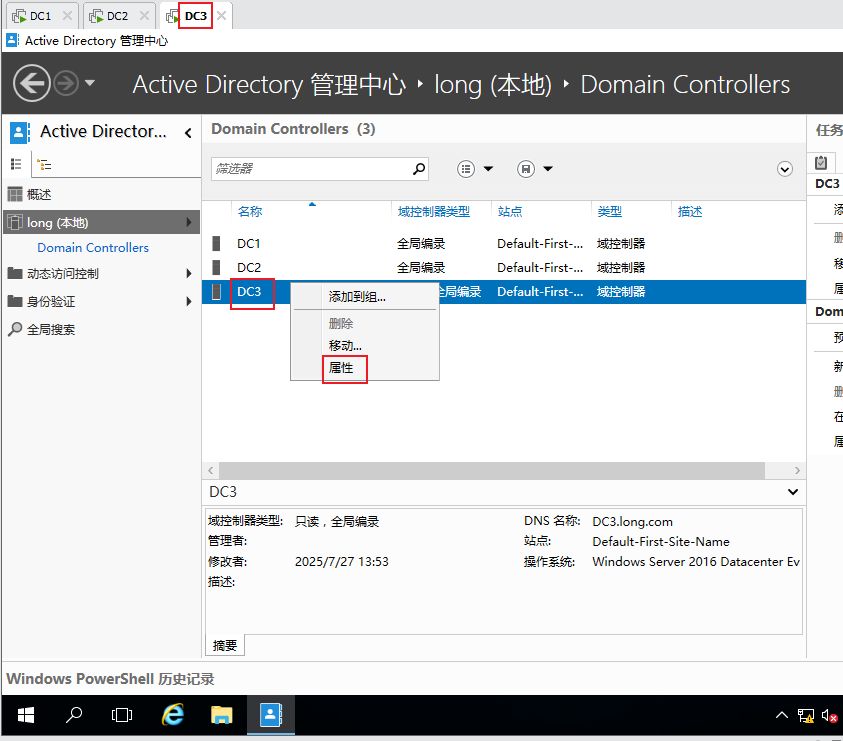Screen dimensions: 843x741
Task: Click the DC1 server icon
Action: click(216, 244)
